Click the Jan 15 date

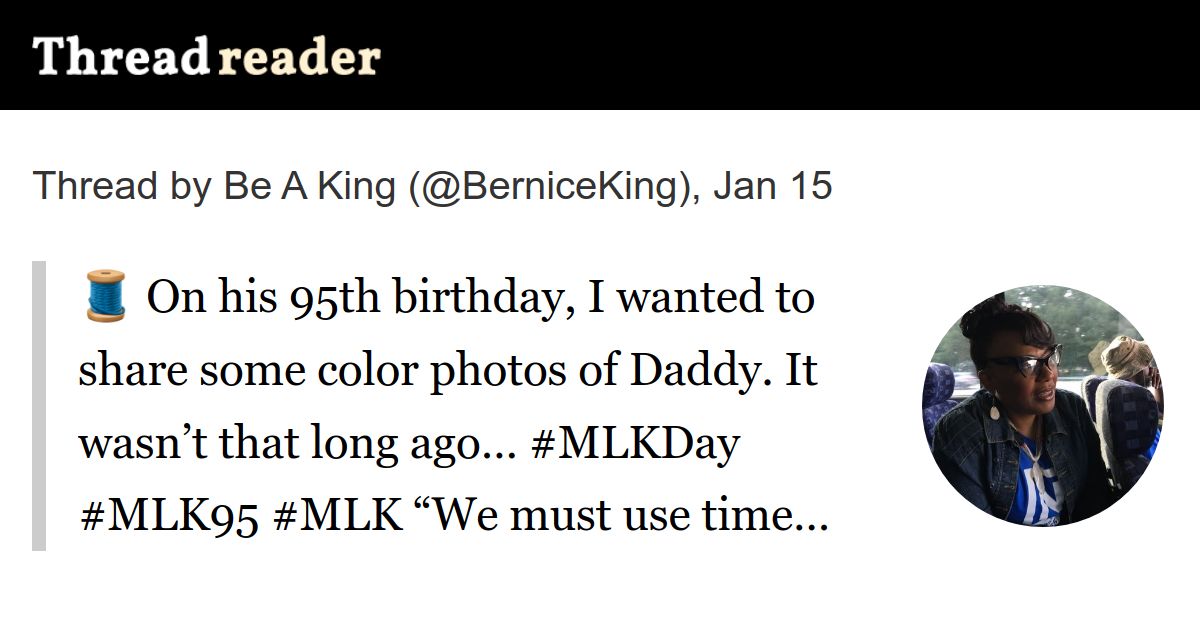pos(772,186)
